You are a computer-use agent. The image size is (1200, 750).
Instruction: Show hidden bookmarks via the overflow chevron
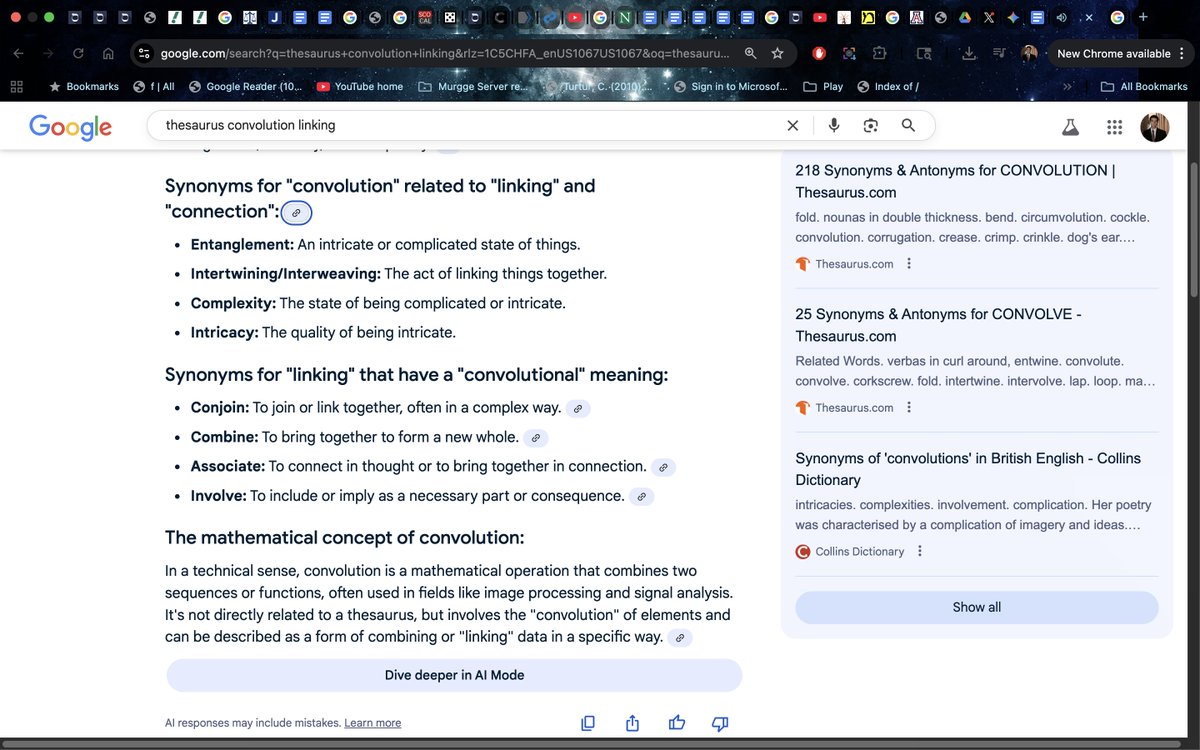point(1067,87)
